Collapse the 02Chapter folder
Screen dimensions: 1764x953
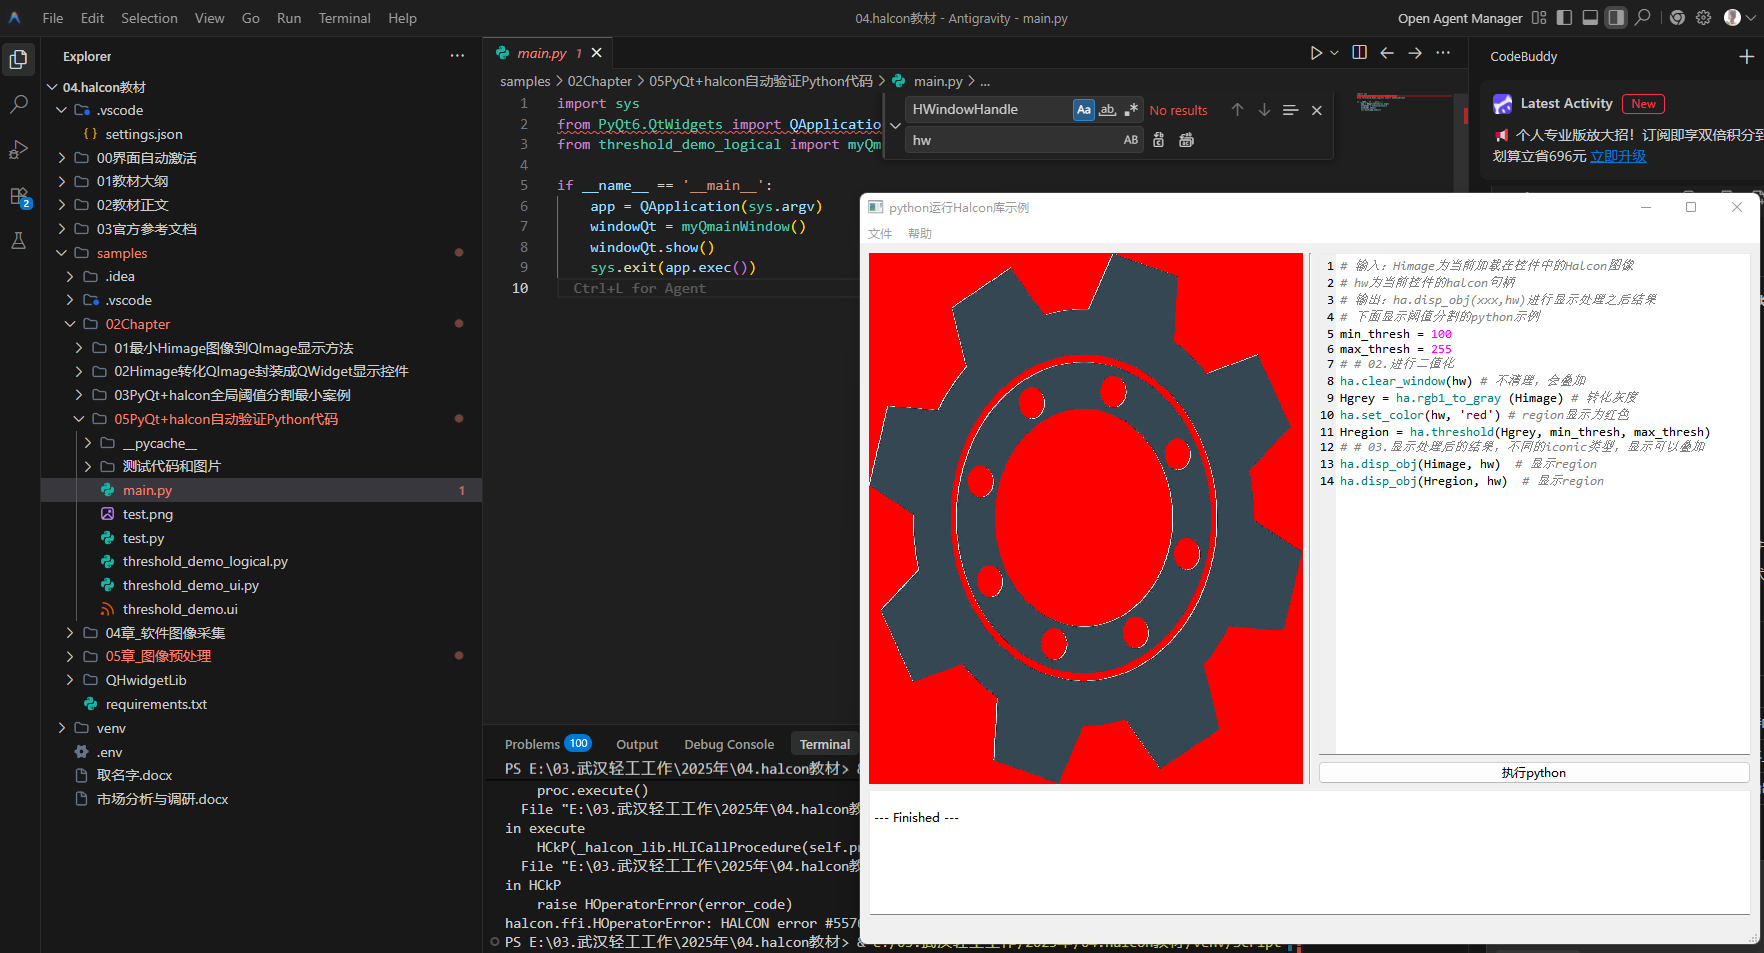pyautogui.click(x=70, y=324)
